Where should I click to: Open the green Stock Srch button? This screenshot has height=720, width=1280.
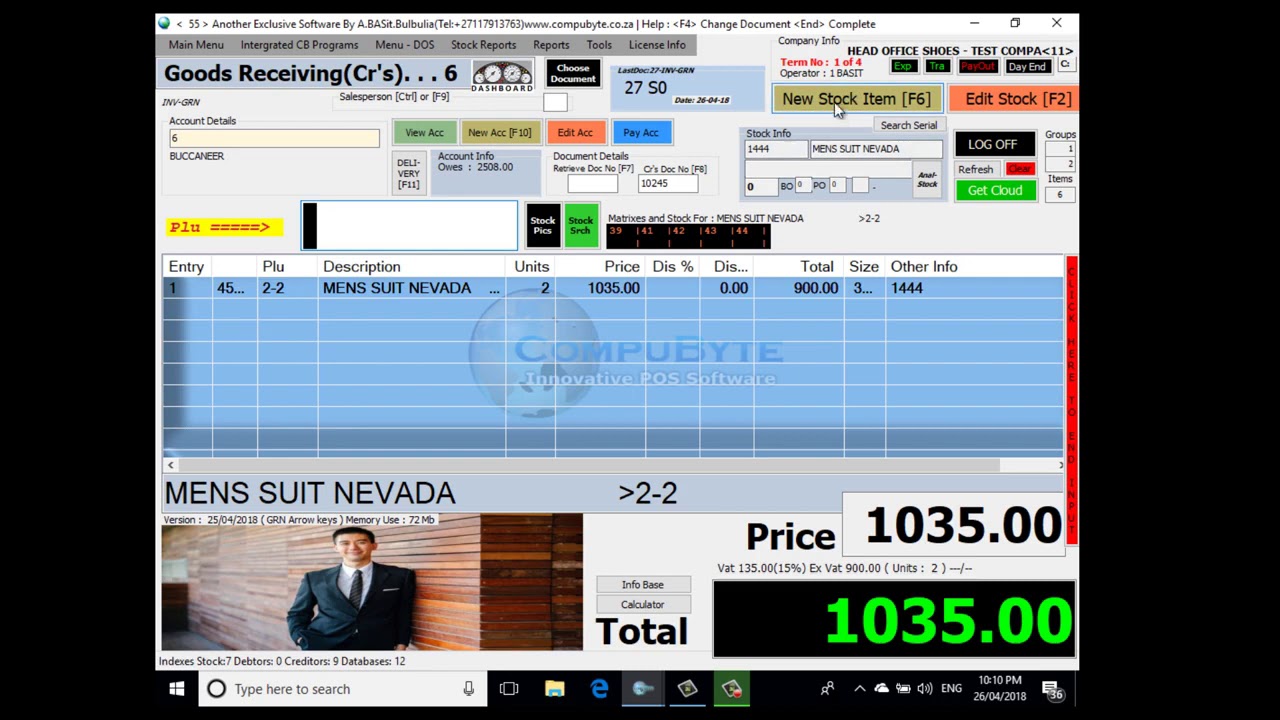point(580,226)
